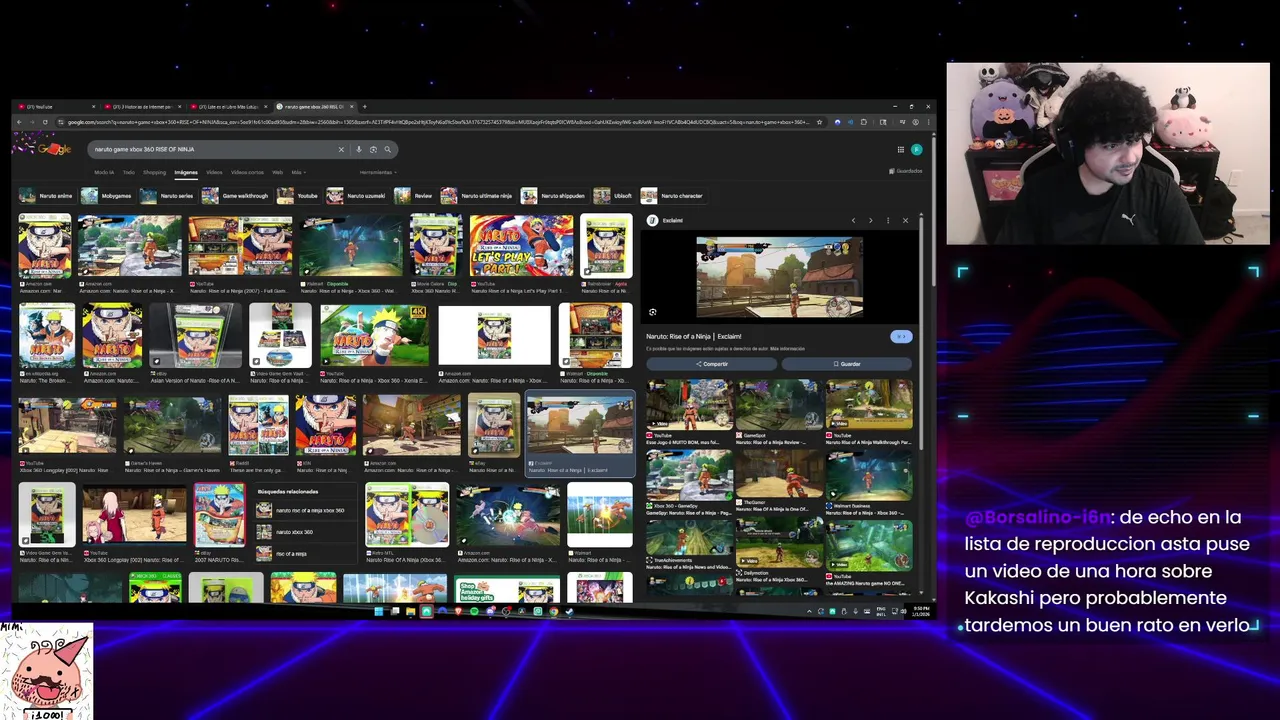This screenshot has width=1280, height=720.
Task: Bookmark this page with the star icon
Action: (x=820, y=122)
